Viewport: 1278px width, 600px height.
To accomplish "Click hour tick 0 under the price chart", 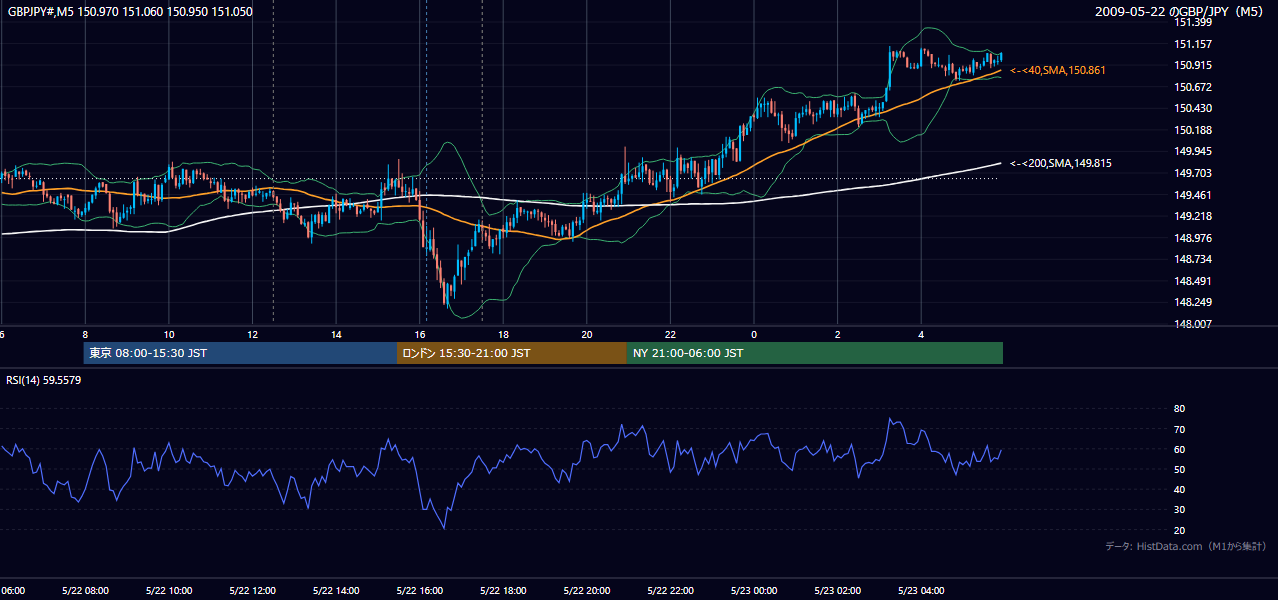I will (754, 334).
